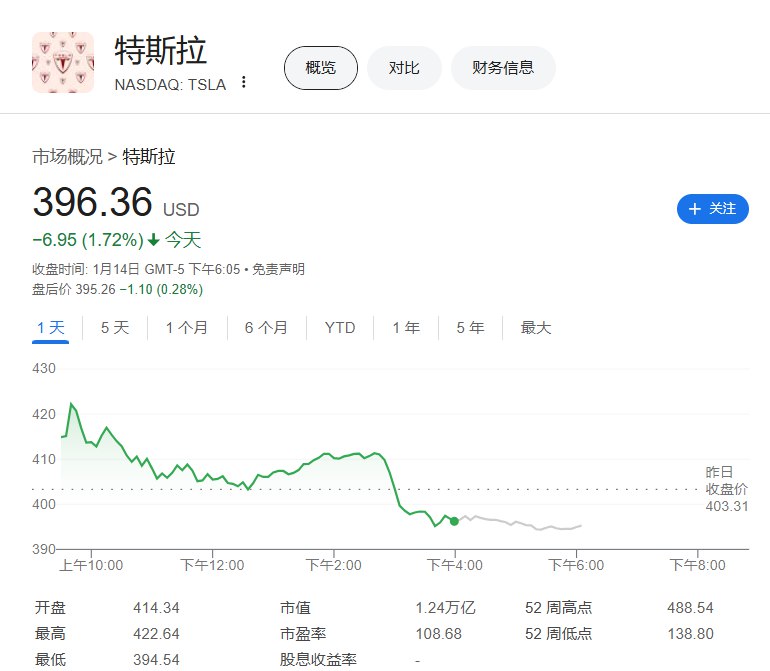Click the 430 y-axis label

click(x=44, y=368)
